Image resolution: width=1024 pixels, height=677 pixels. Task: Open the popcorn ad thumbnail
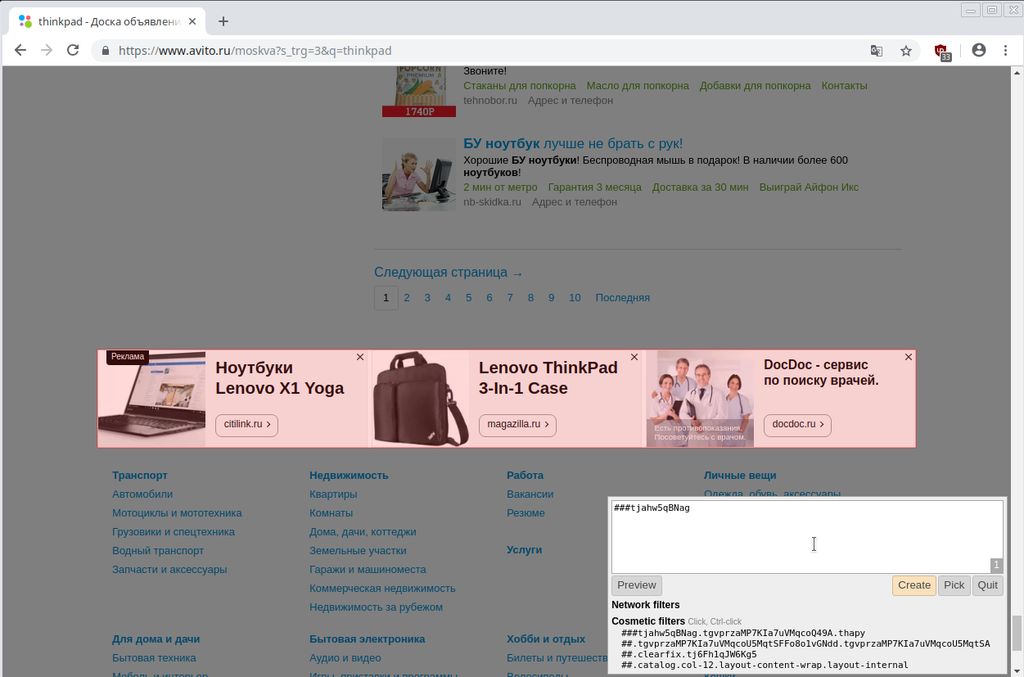419,91
